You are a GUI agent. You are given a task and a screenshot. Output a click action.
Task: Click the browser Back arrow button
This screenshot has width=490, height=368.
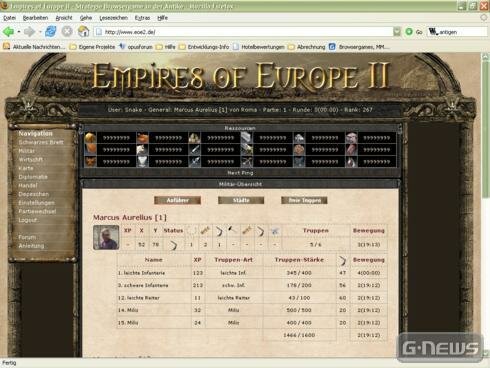8,32
